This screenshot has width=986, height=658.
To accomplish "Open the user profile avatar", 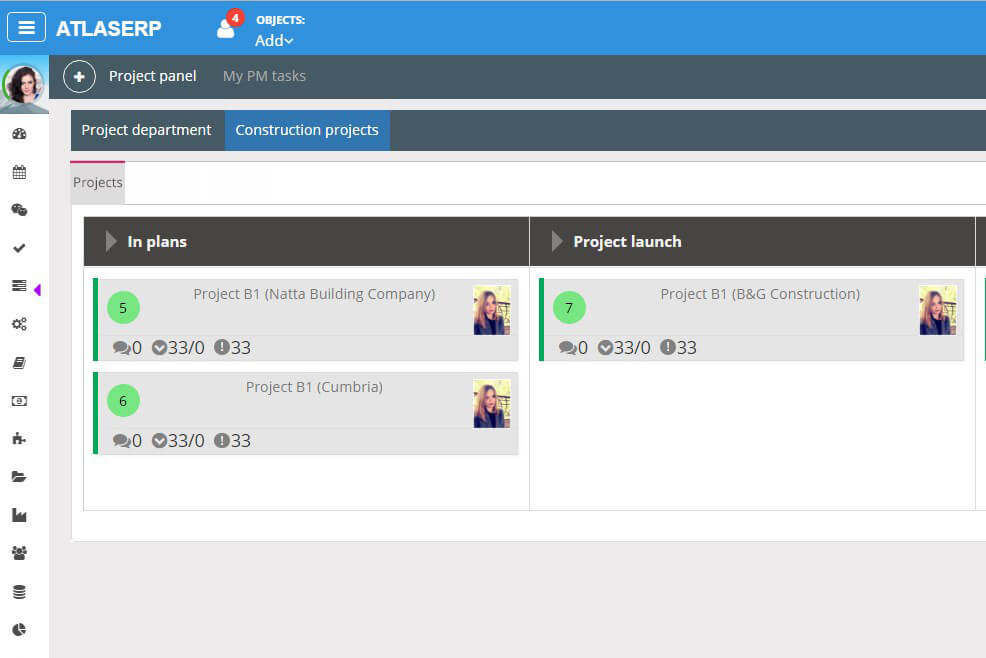I will [x=24, y=84].
